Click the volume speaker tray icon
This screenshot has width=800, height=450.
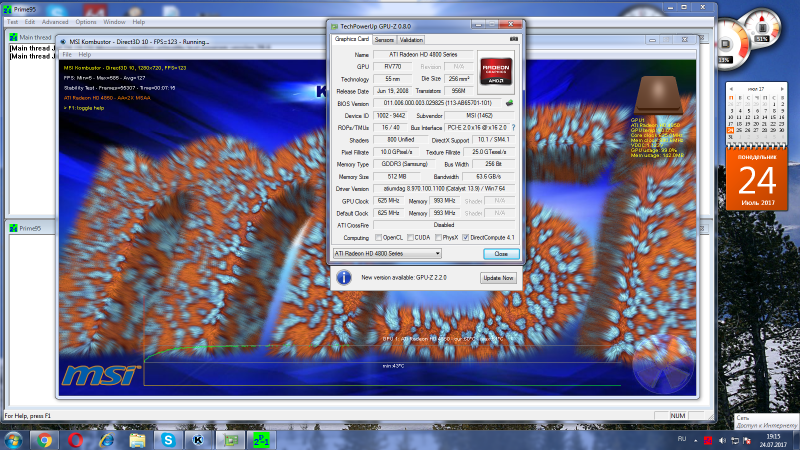point(722,440)
